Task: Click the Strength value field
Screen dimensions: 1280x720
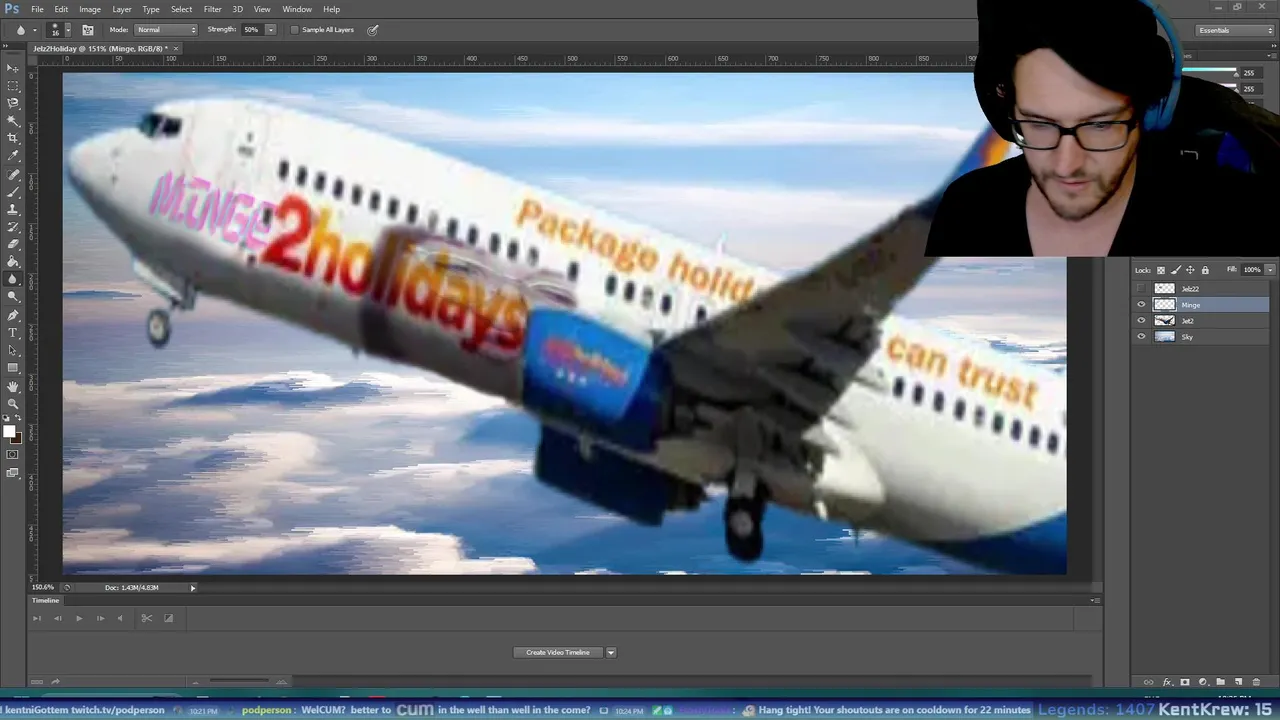Action: coord(252,30)
